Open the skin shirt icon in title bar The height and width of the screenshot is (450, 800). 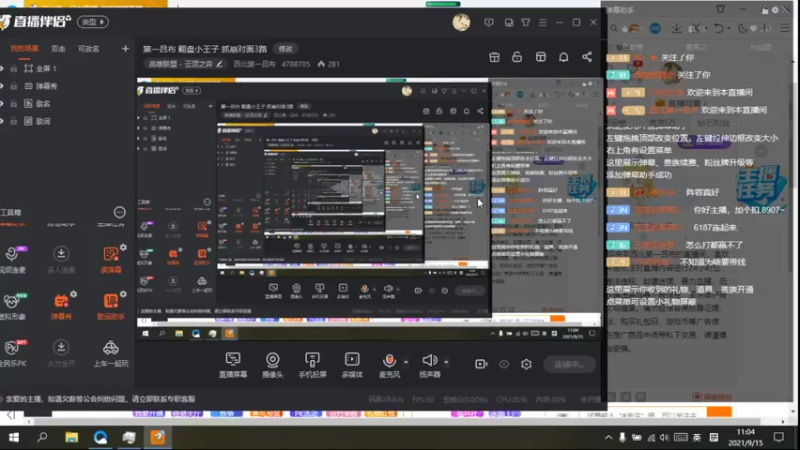click(x=526, y=22)
